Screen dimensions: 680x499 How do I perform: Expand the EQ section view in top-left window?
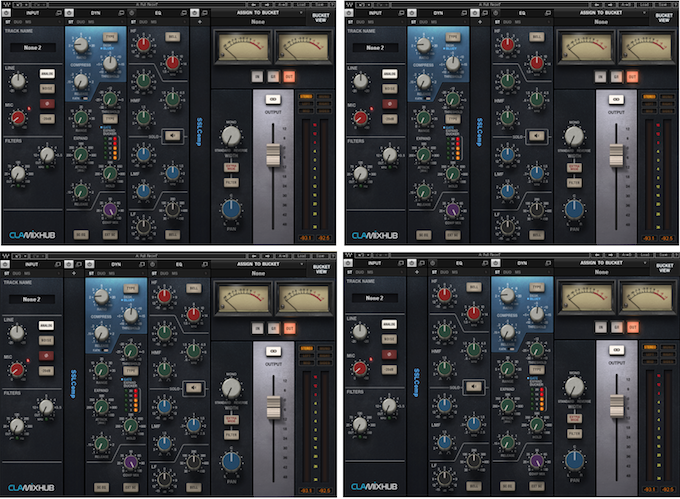[x=184, y=13]
